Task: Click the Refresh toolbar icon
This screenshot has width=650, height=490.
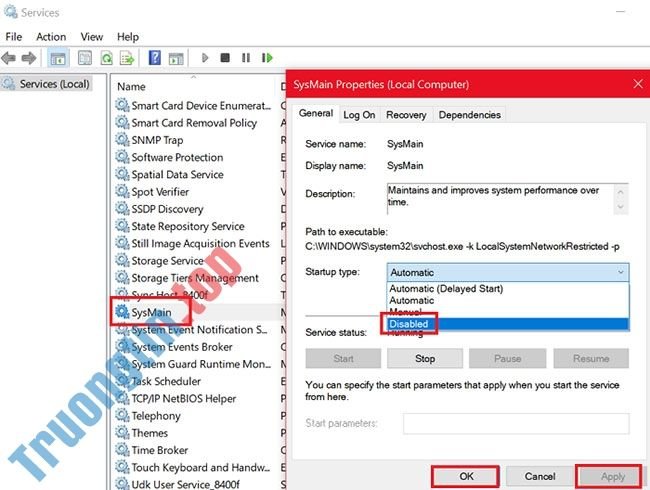Action: click(x=106, y=58)
